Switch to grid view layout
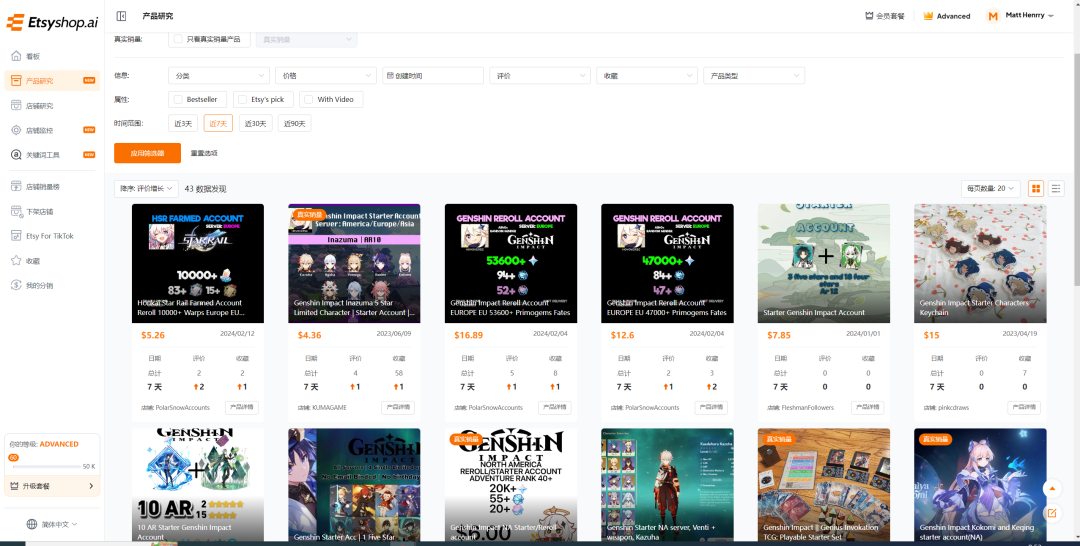The image size is (1080, 546). [x=1035, y=189]
